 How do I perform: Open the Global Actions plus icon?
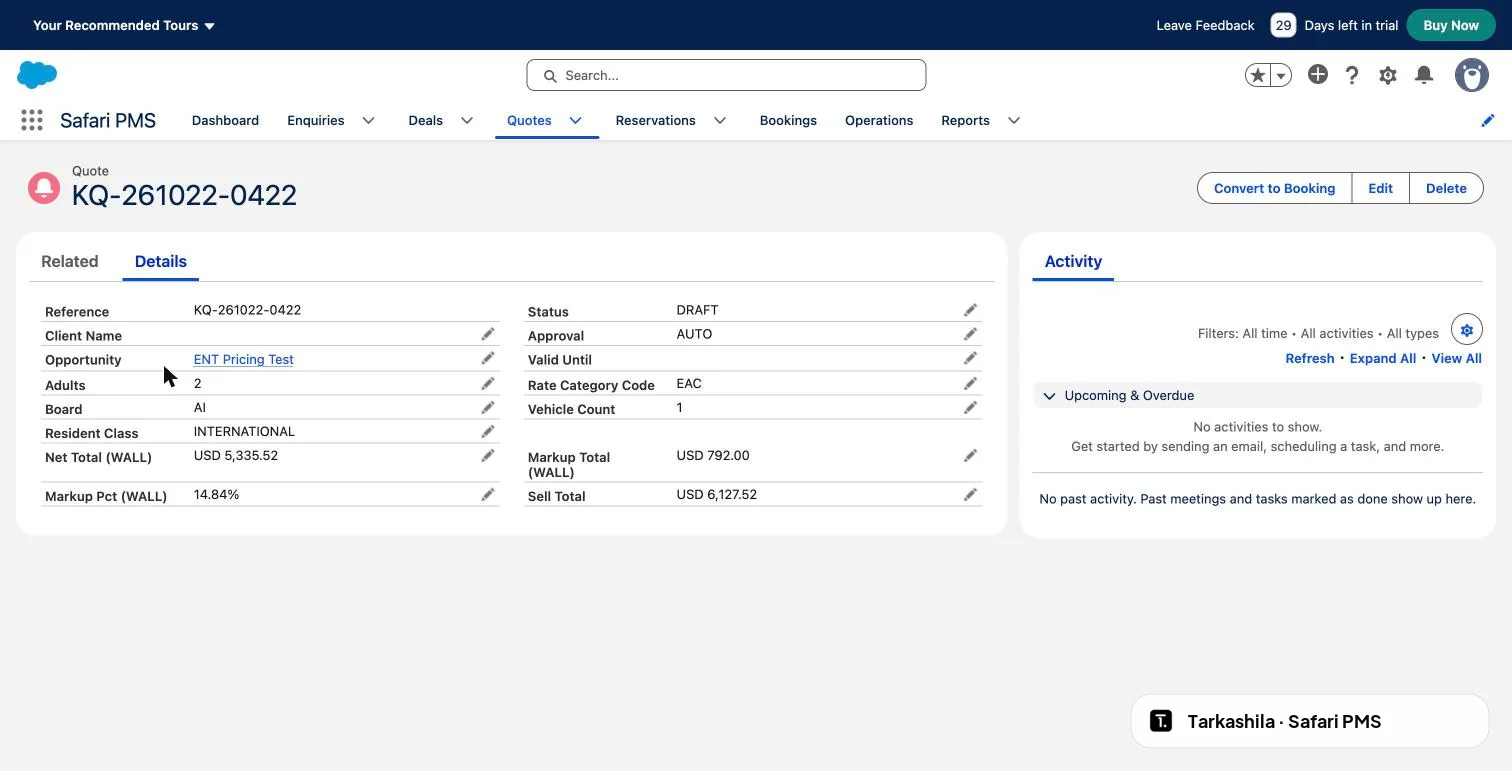(1318, 75)
